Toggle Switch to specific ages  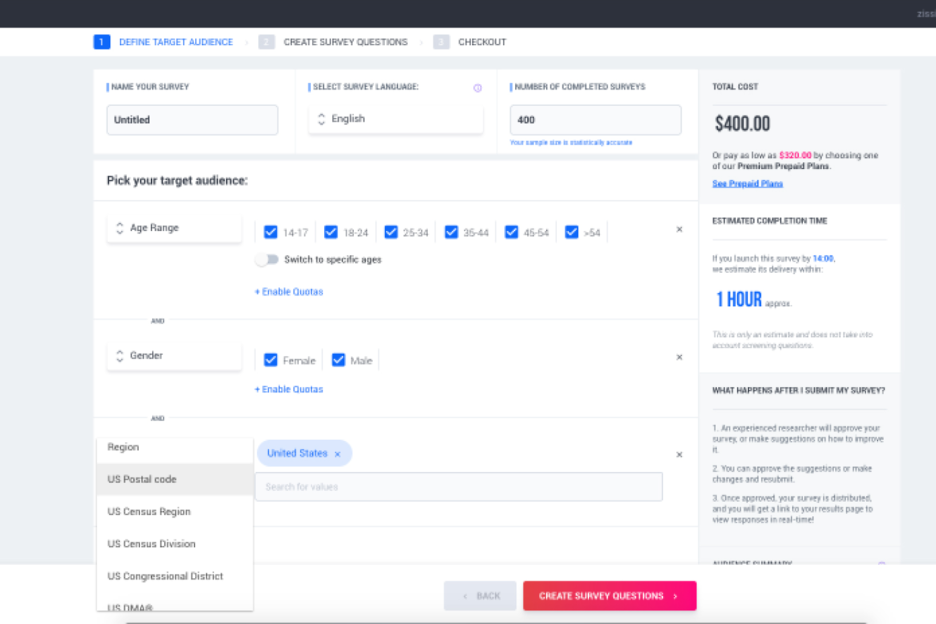click(268, 258)
